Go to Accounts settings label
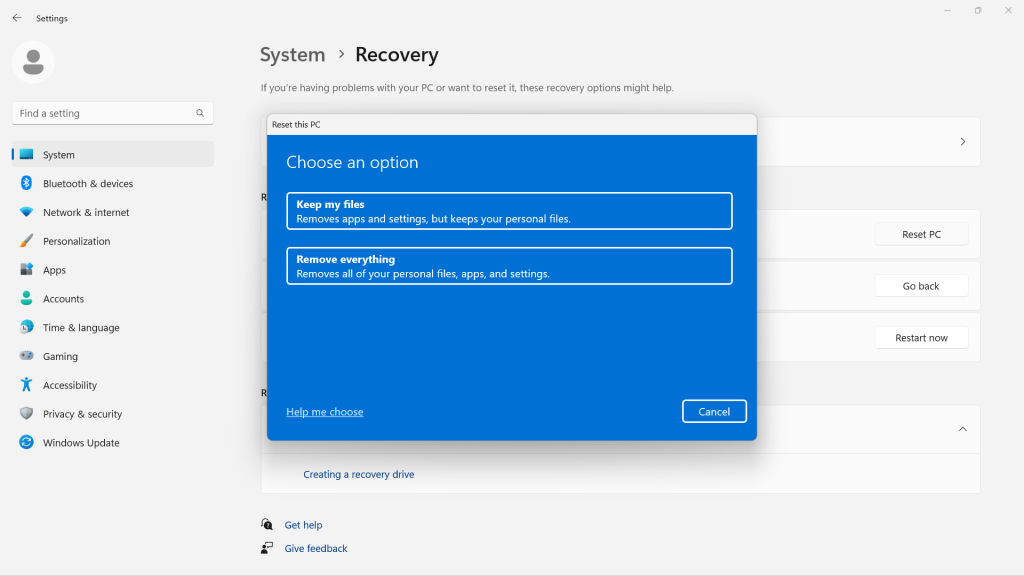 (63, 298)
